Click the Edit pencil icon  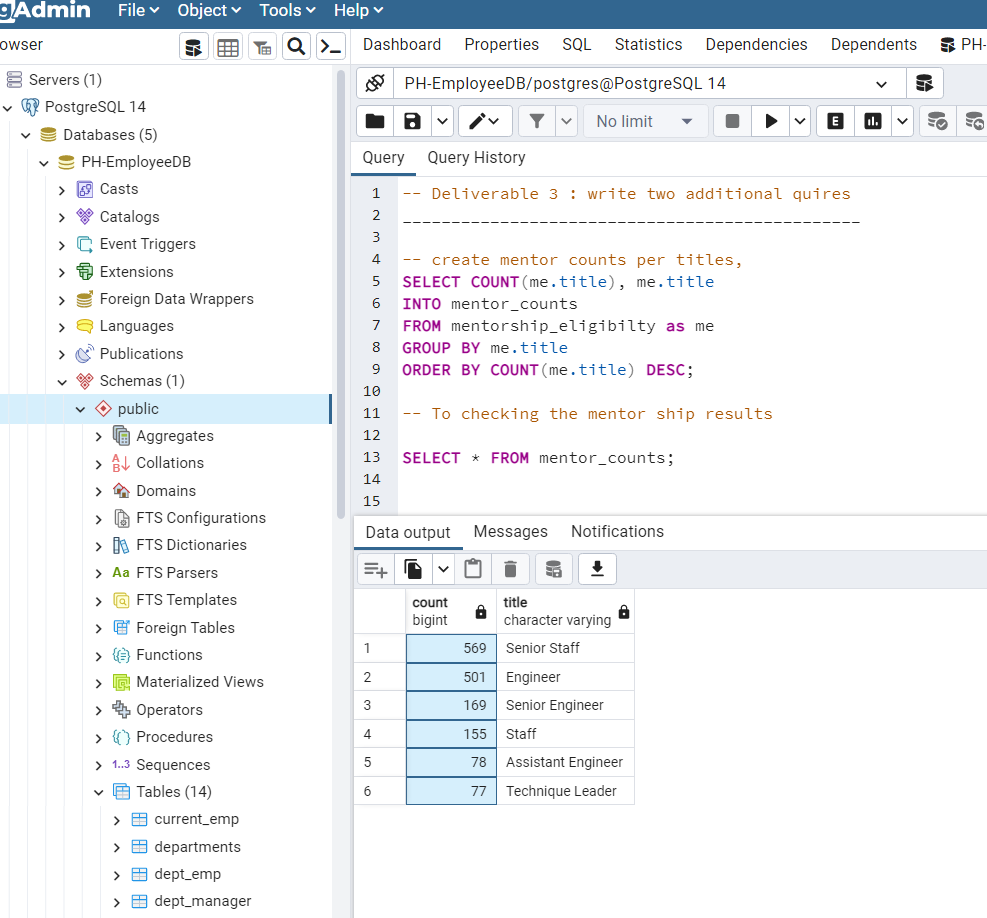coord(478,121)
